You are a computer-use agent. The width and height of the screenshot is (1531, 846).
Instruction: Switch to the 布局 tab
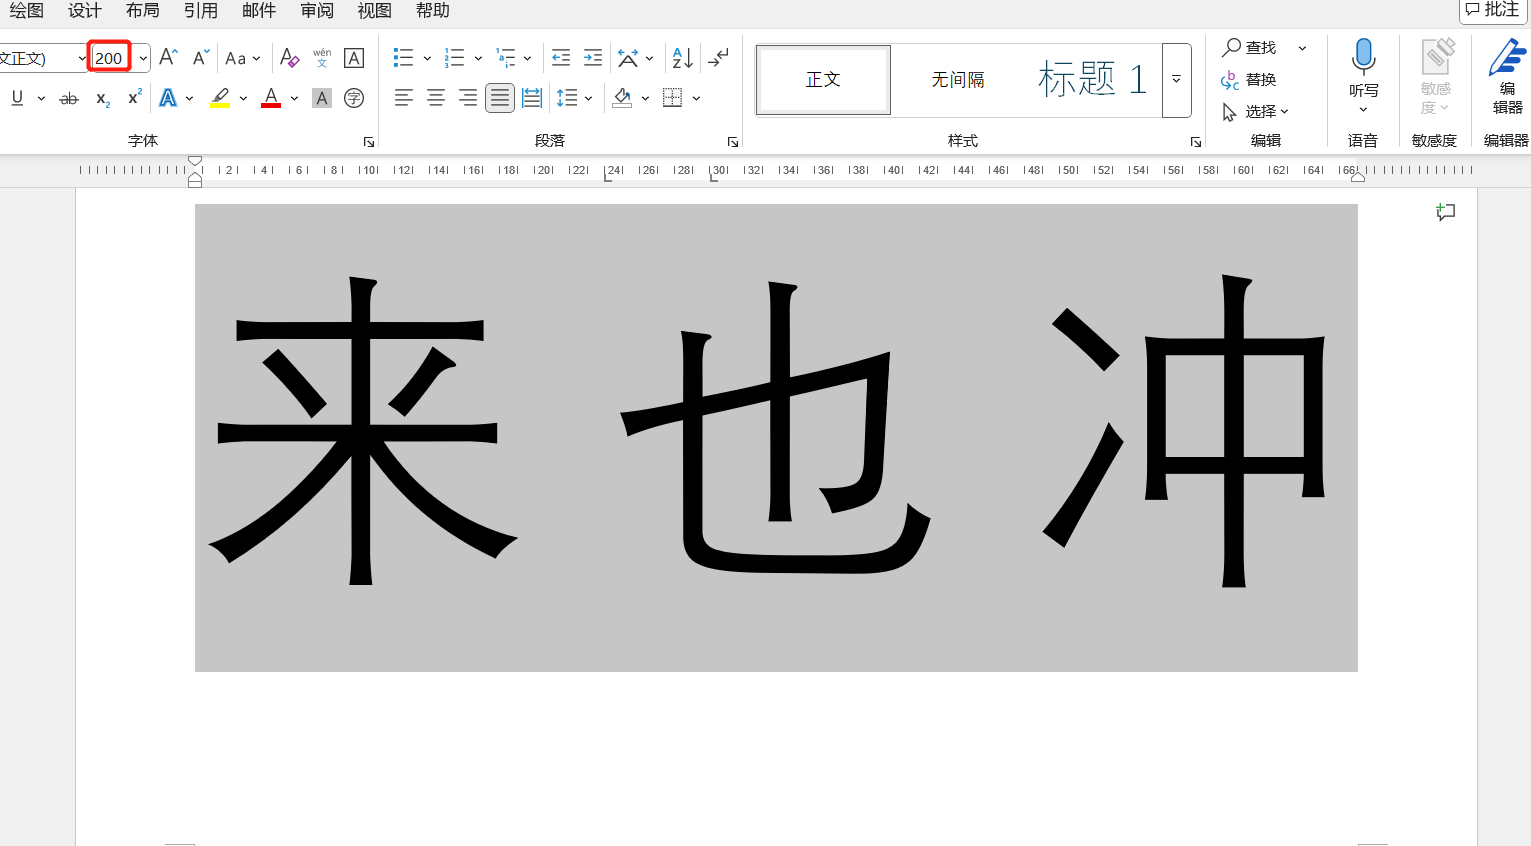point(143,11)
